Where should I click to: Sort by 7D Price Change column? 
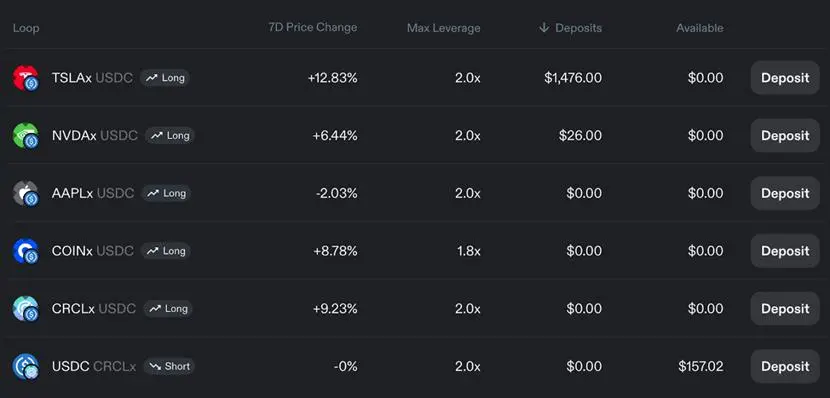tap(313, 27)
